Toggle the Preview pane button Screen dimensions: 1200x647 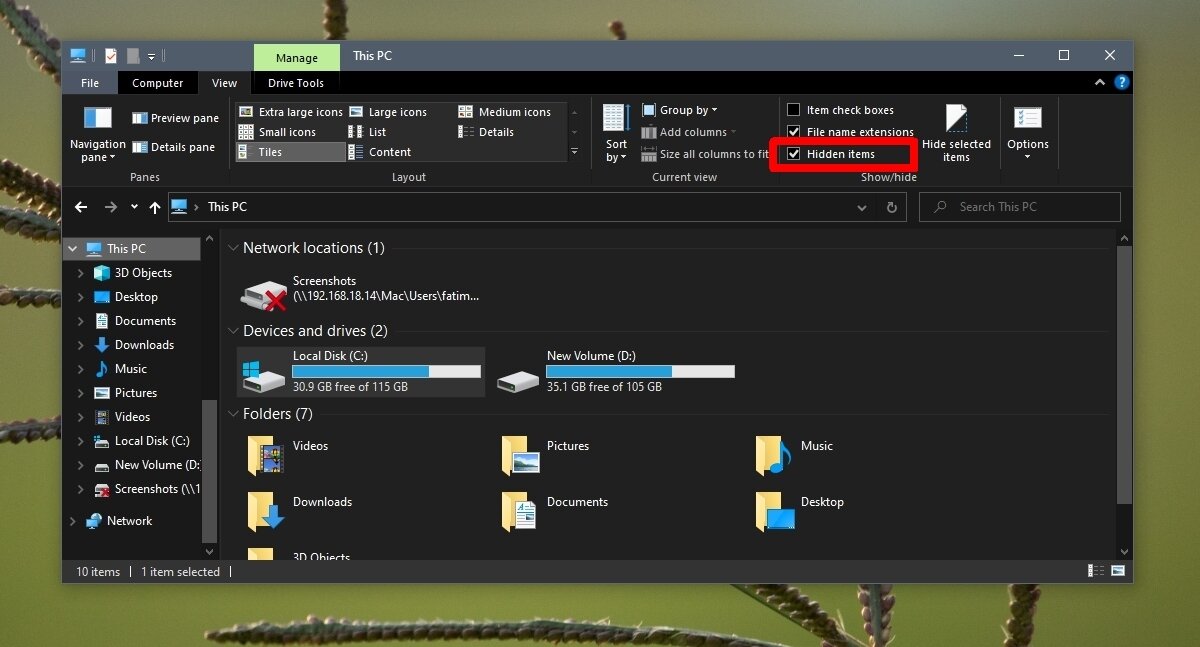click(175, 118)
